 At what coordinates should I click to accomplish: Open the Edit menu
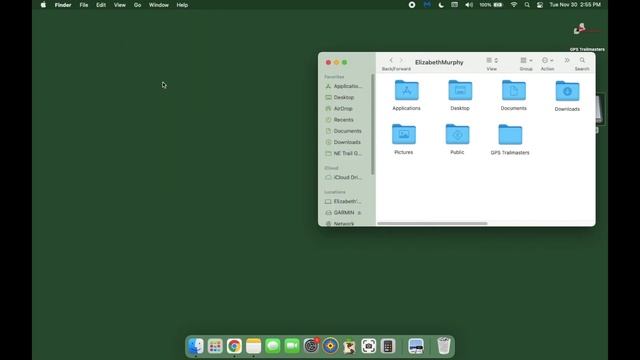pyautogui.click(x=101, y=5)
